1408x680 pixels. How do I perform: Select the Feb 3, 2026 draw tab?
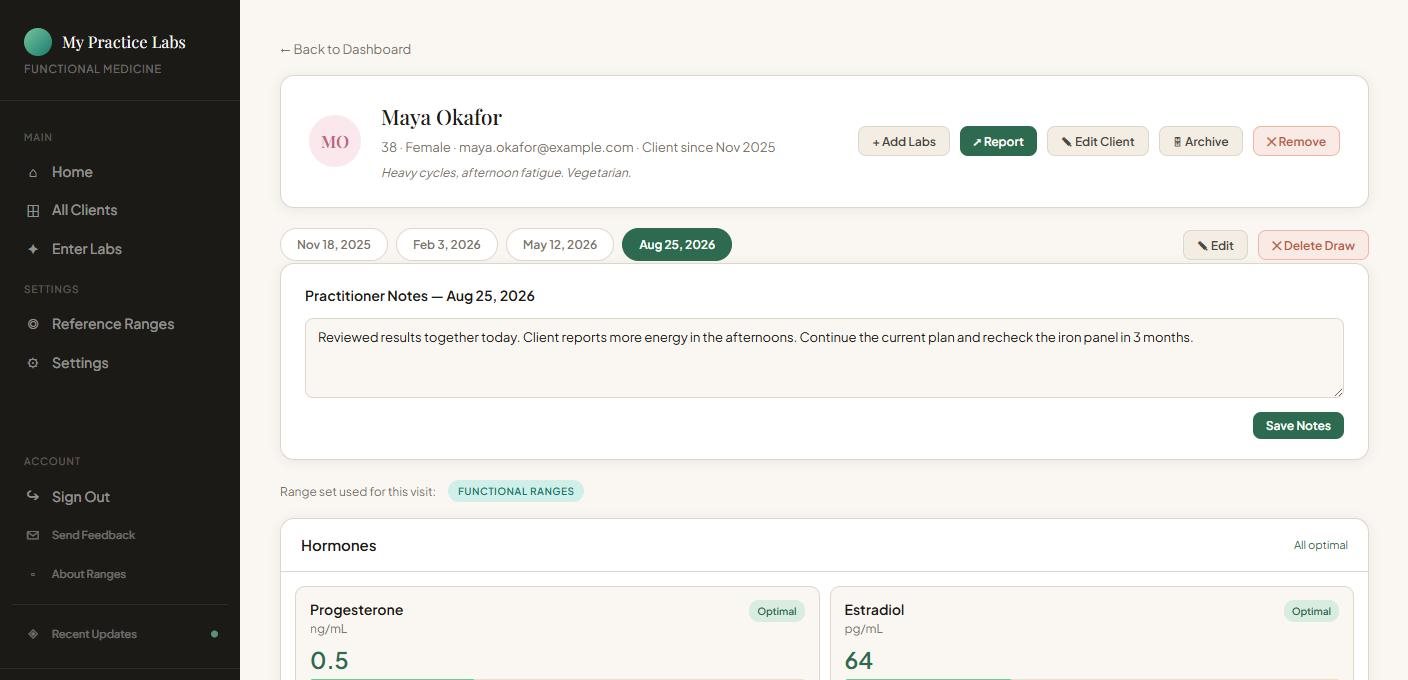pyautogui.click(x=447, y=244)
